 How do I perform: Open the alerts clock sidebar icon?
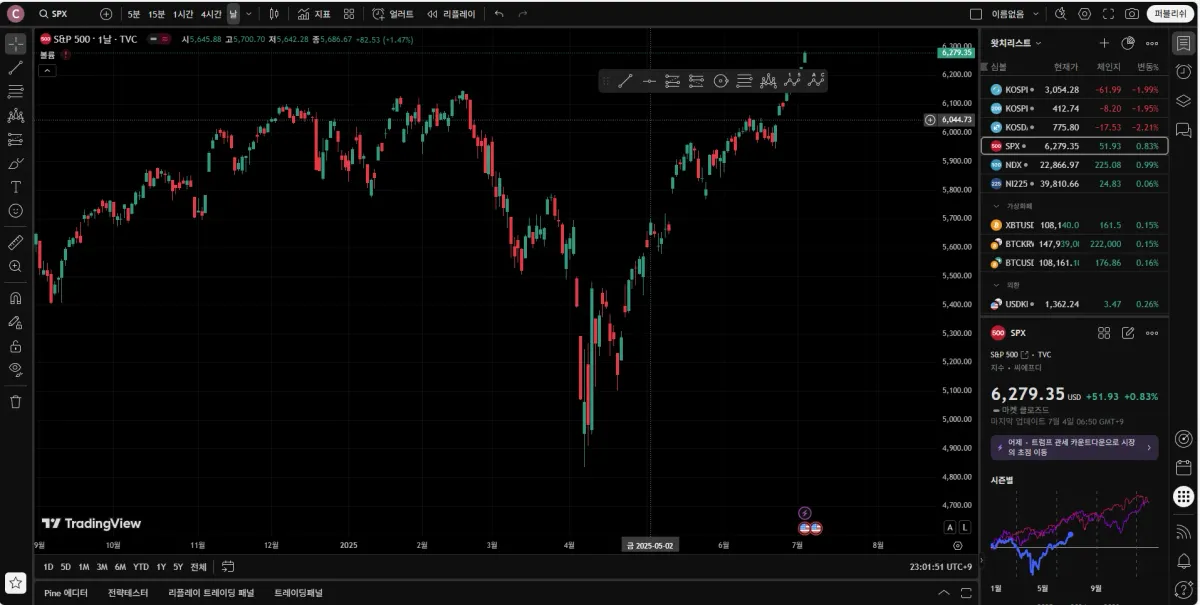click(1184, 72)
